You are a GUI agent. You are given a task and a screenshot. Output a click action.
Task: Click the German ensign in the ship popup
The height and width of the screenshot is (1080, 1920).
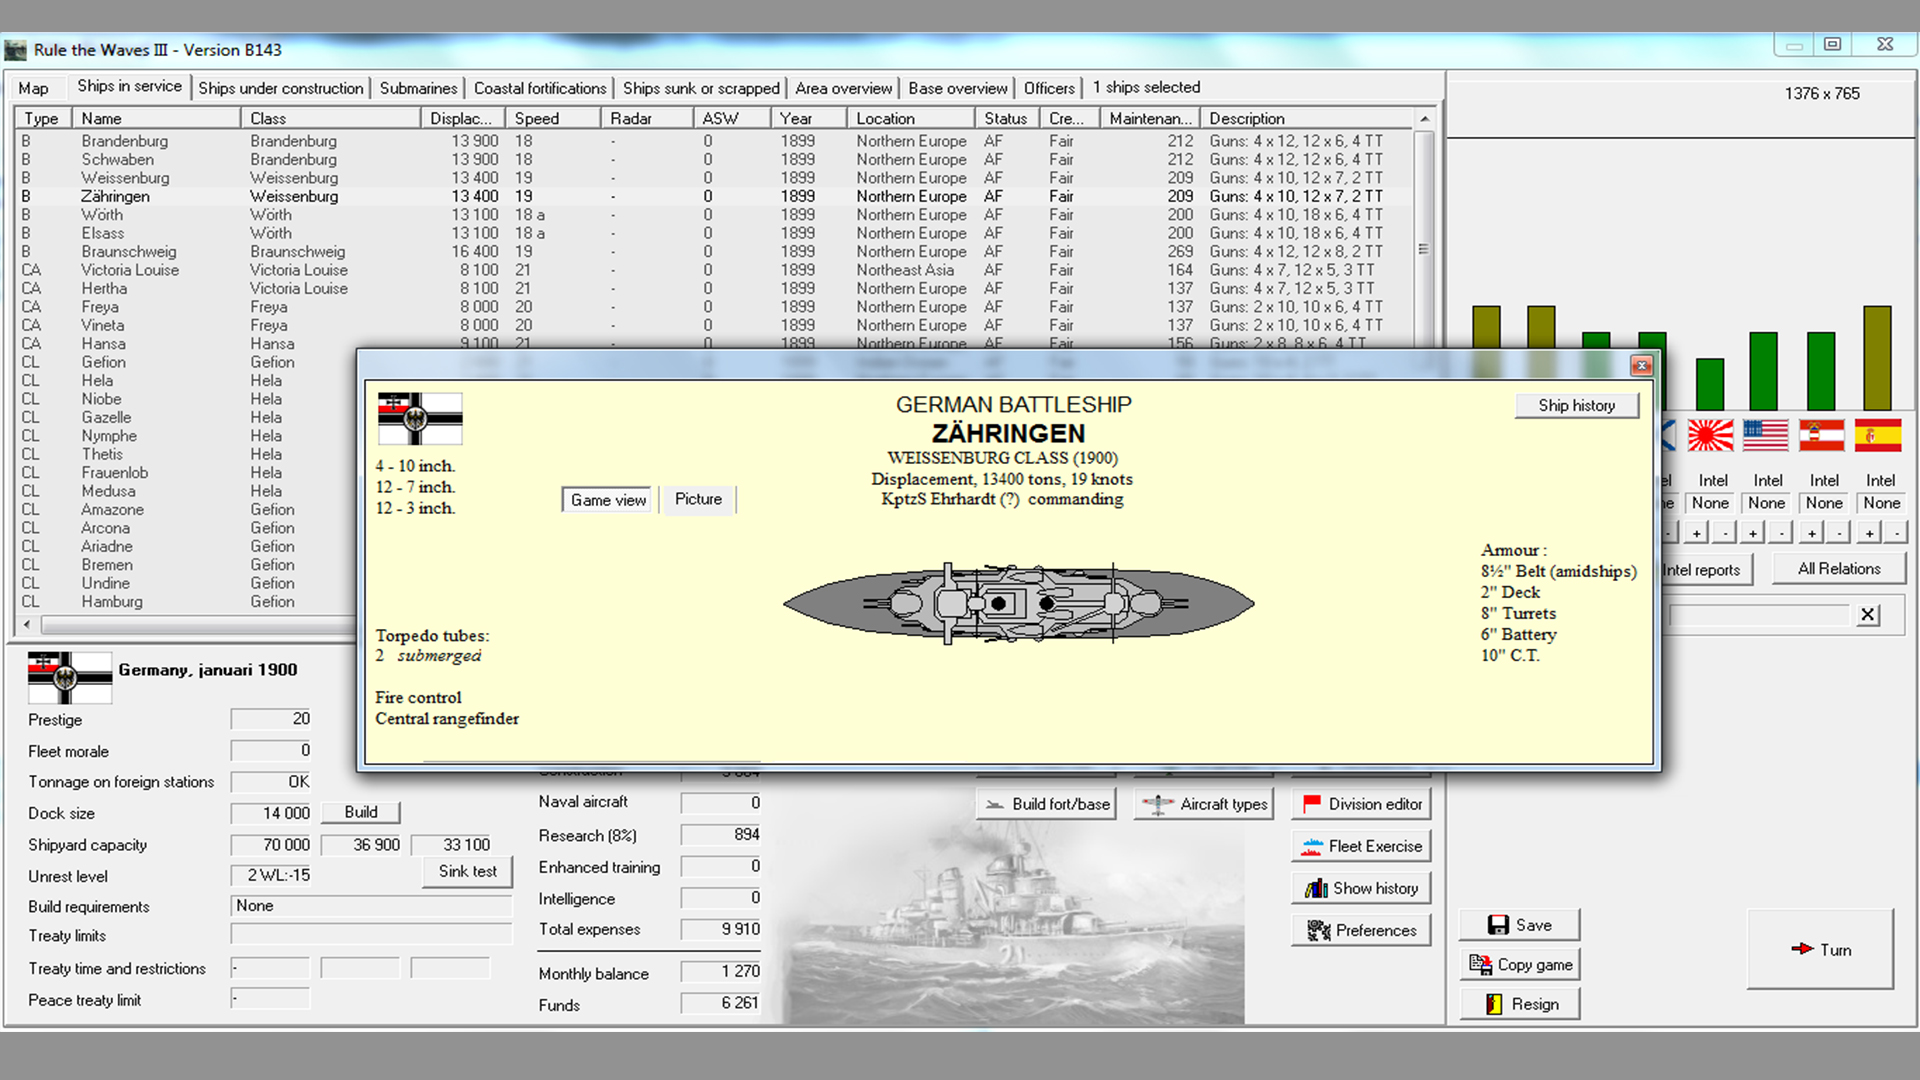tap(420, 419)
